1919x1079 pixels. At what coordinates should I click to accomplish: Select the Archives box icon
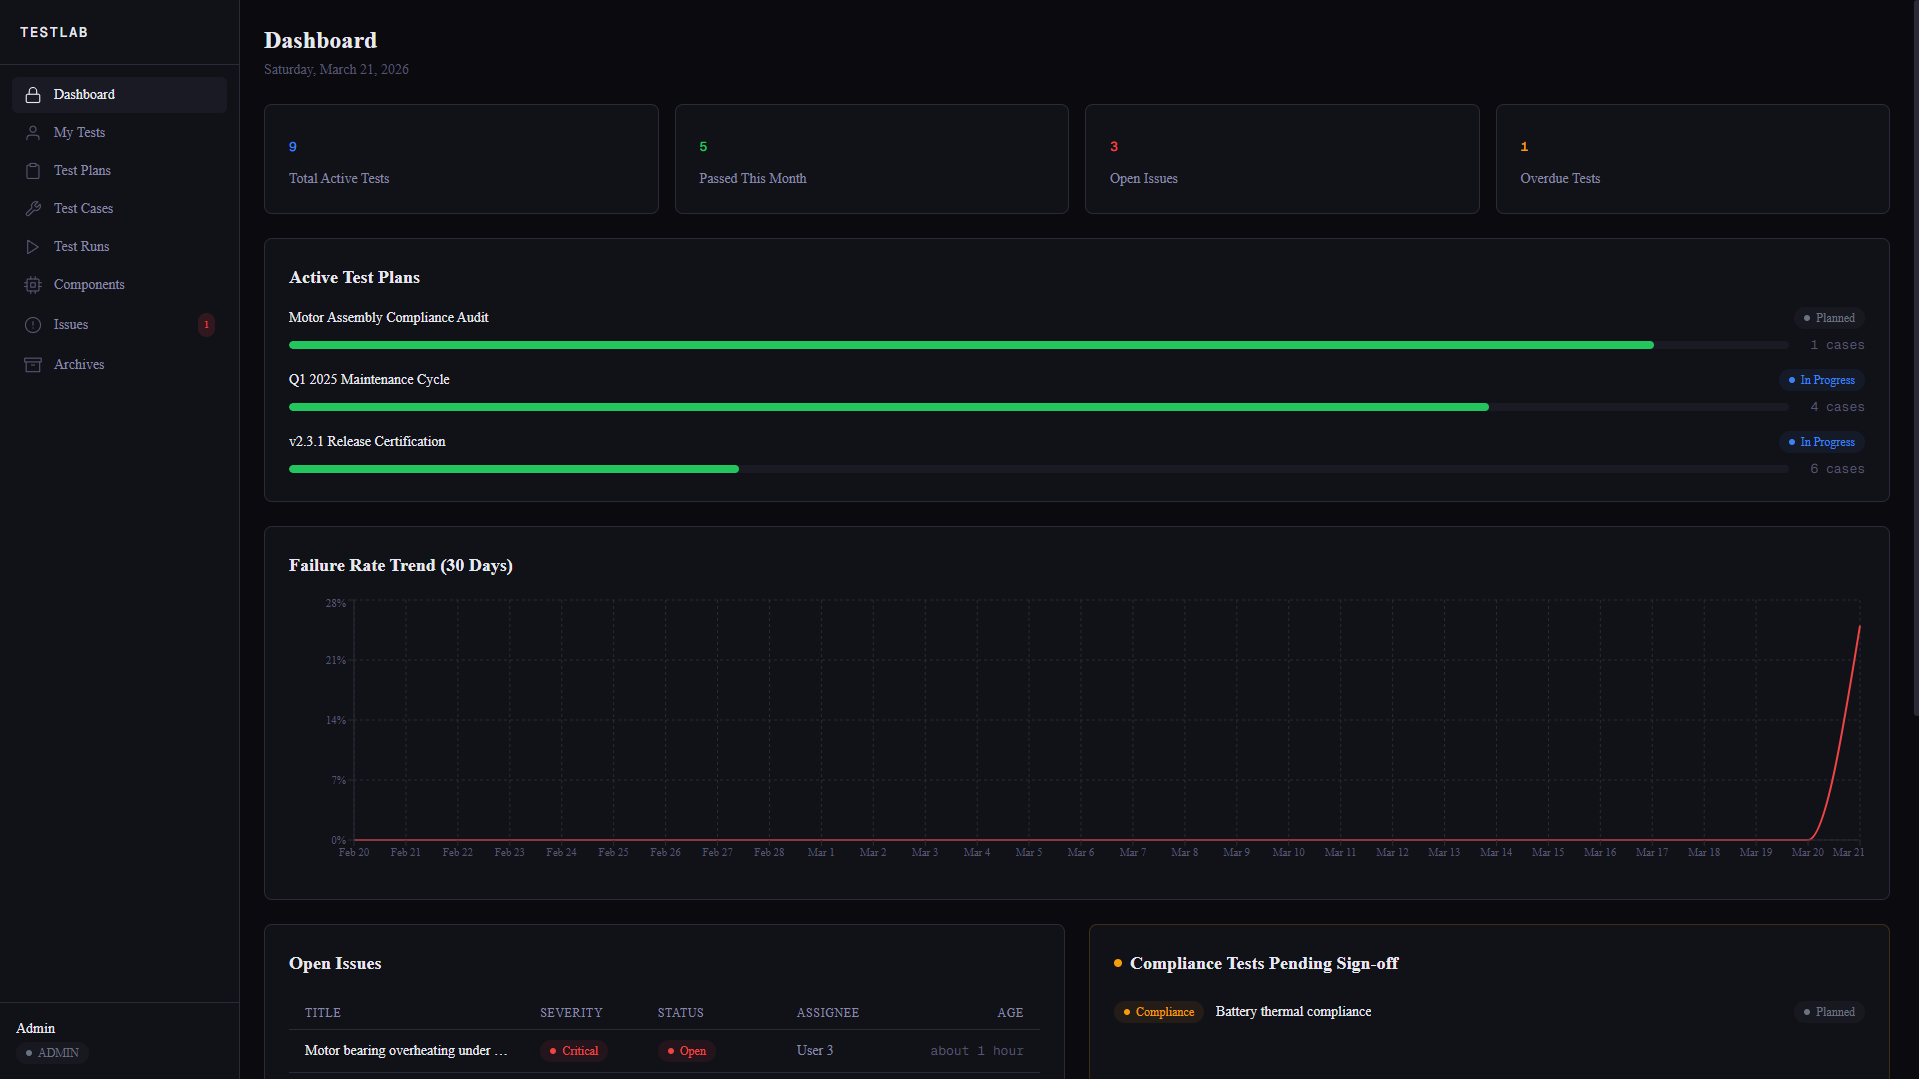point(33,364)
